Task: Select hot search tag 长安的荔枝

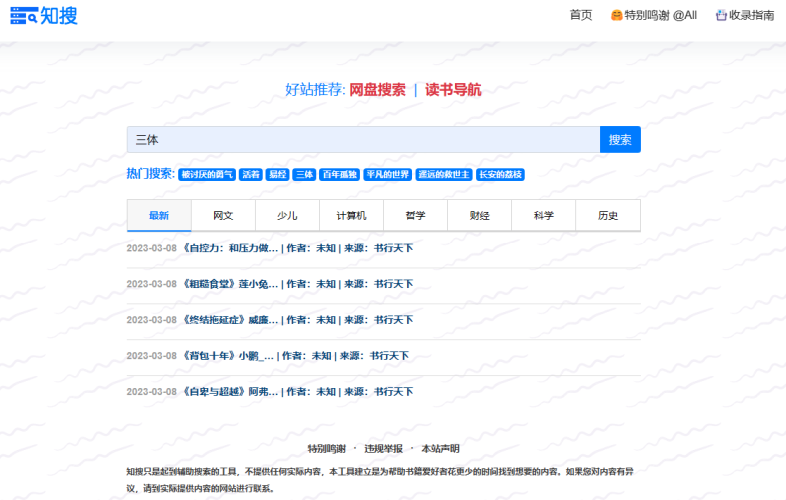Action: click(500, 175)
